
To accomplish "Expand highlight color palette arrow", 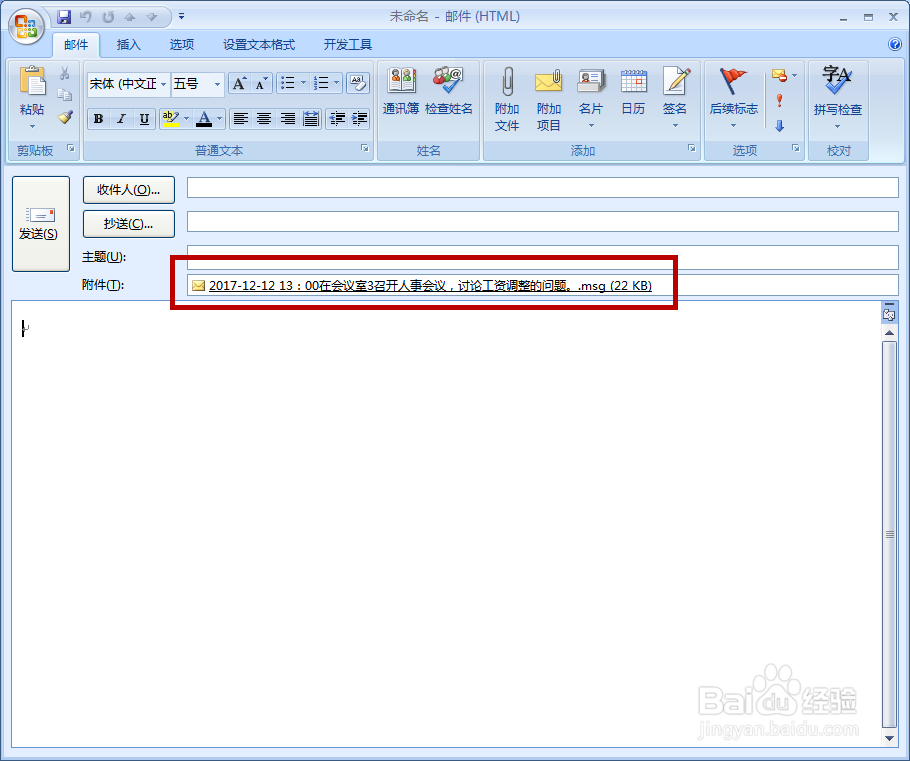I will point(186,119).
